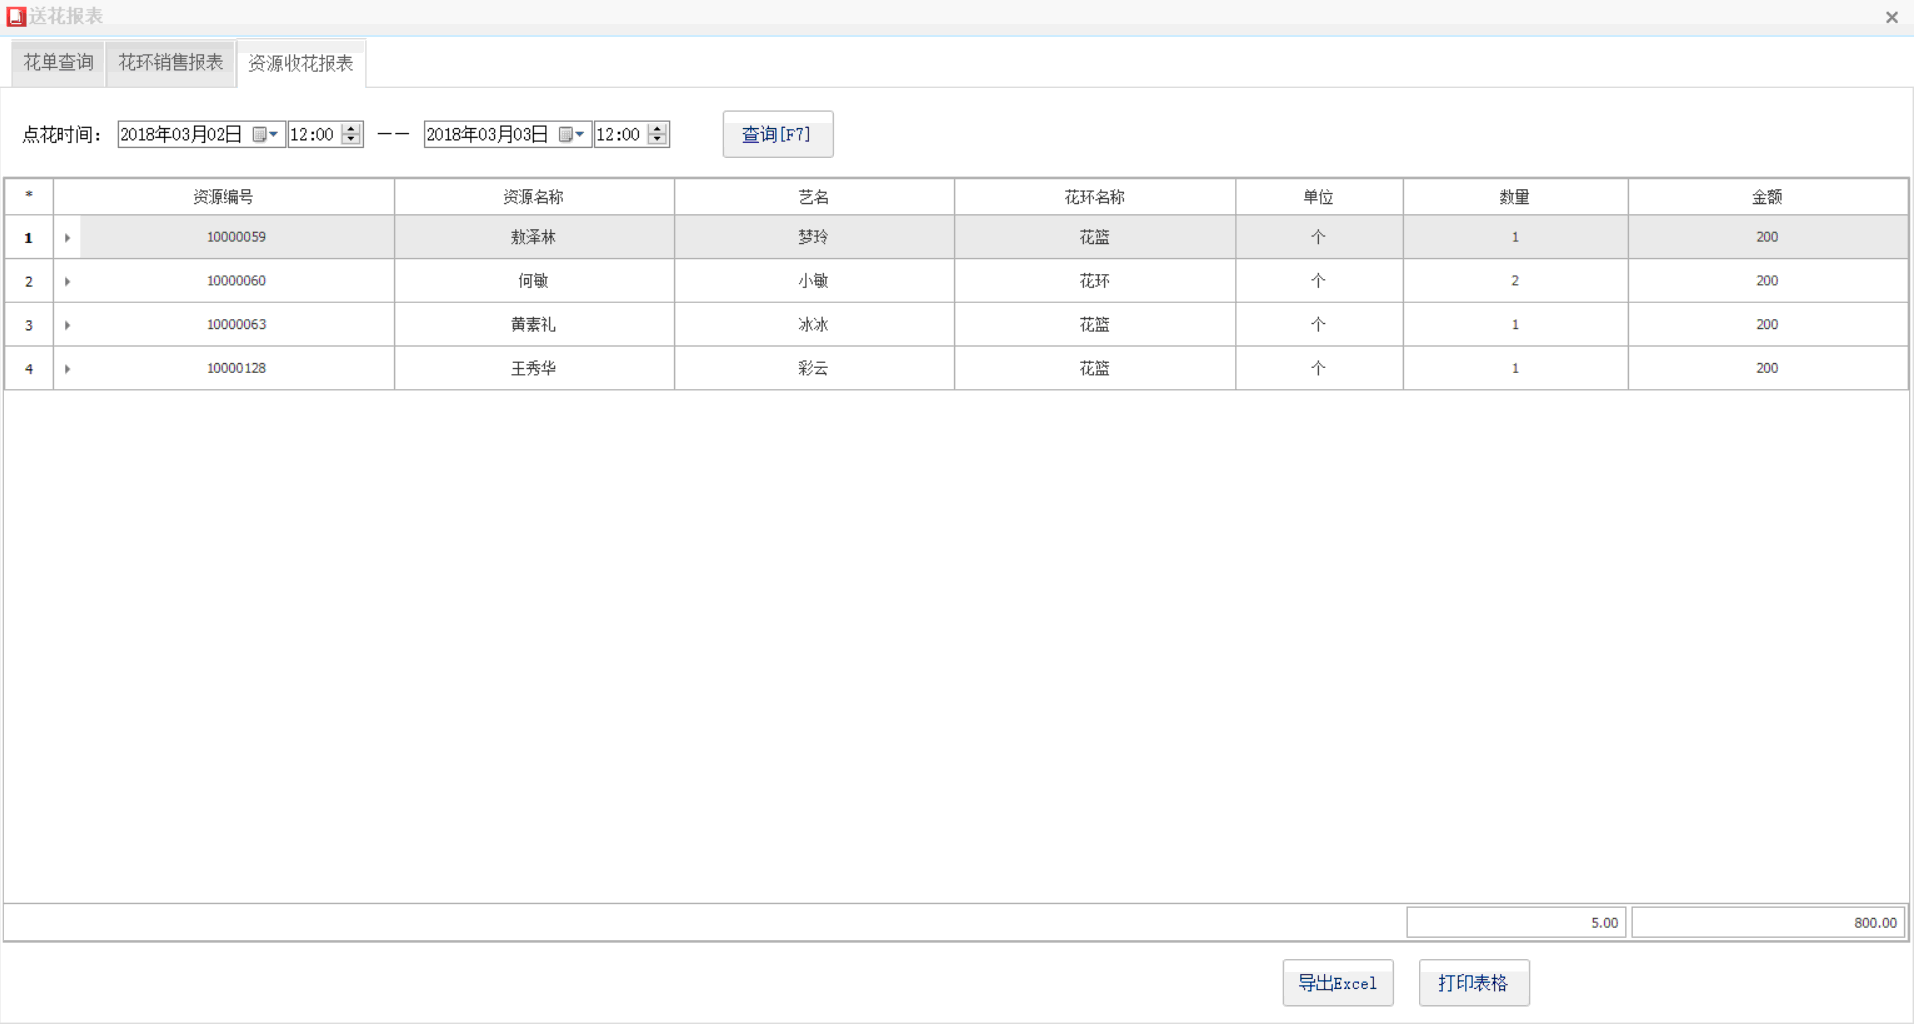This screenshot has width=1914, height=1026.
Task: Click the 花环名称 column header
Action: point(1095,197)
